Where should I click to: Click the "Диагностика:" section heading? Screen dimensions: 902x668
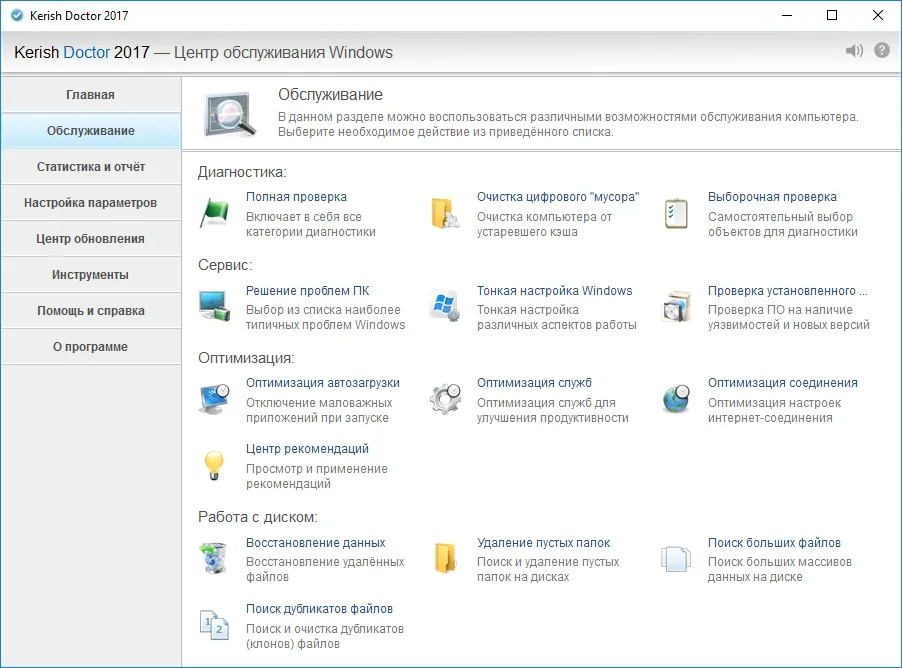tap(242, 172)
